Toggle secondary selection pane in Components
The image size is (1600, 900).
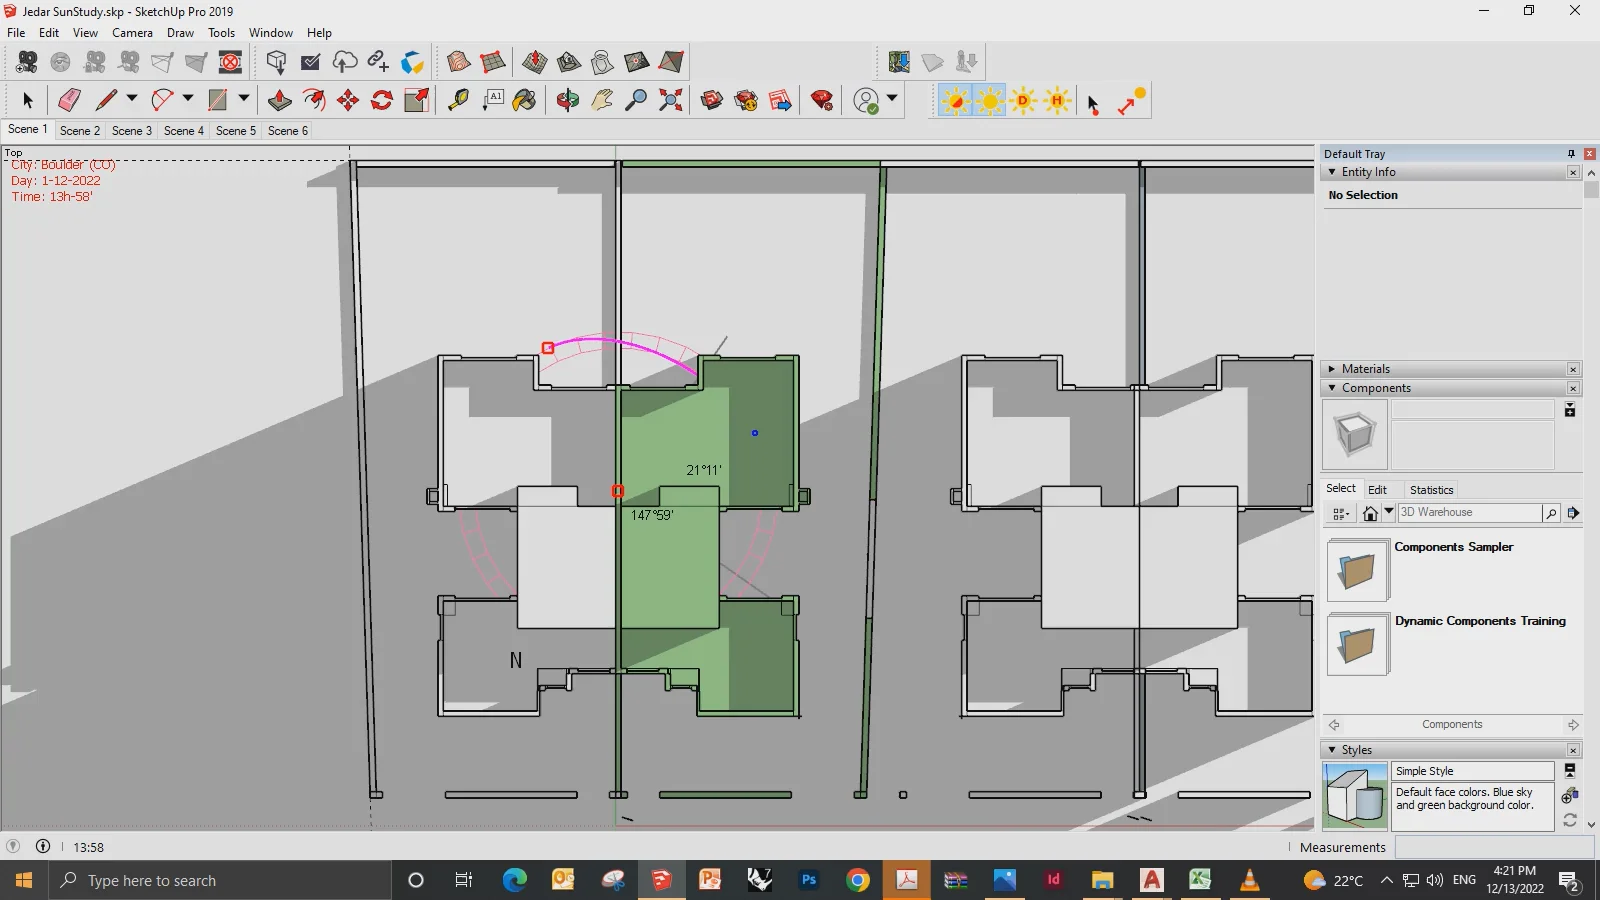(x=1570, y=410)
